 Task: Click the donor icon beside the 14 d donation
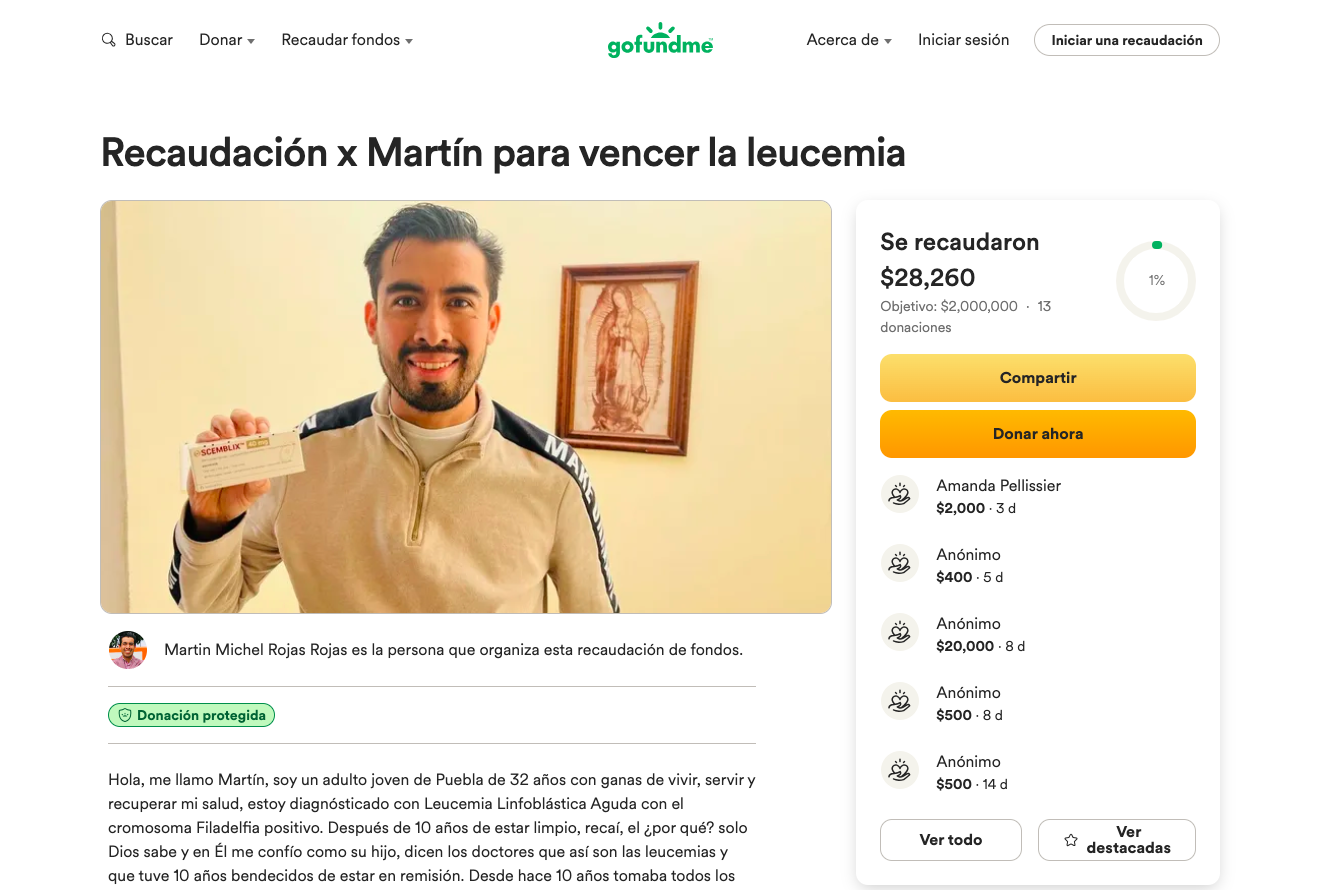click(900, 770)
